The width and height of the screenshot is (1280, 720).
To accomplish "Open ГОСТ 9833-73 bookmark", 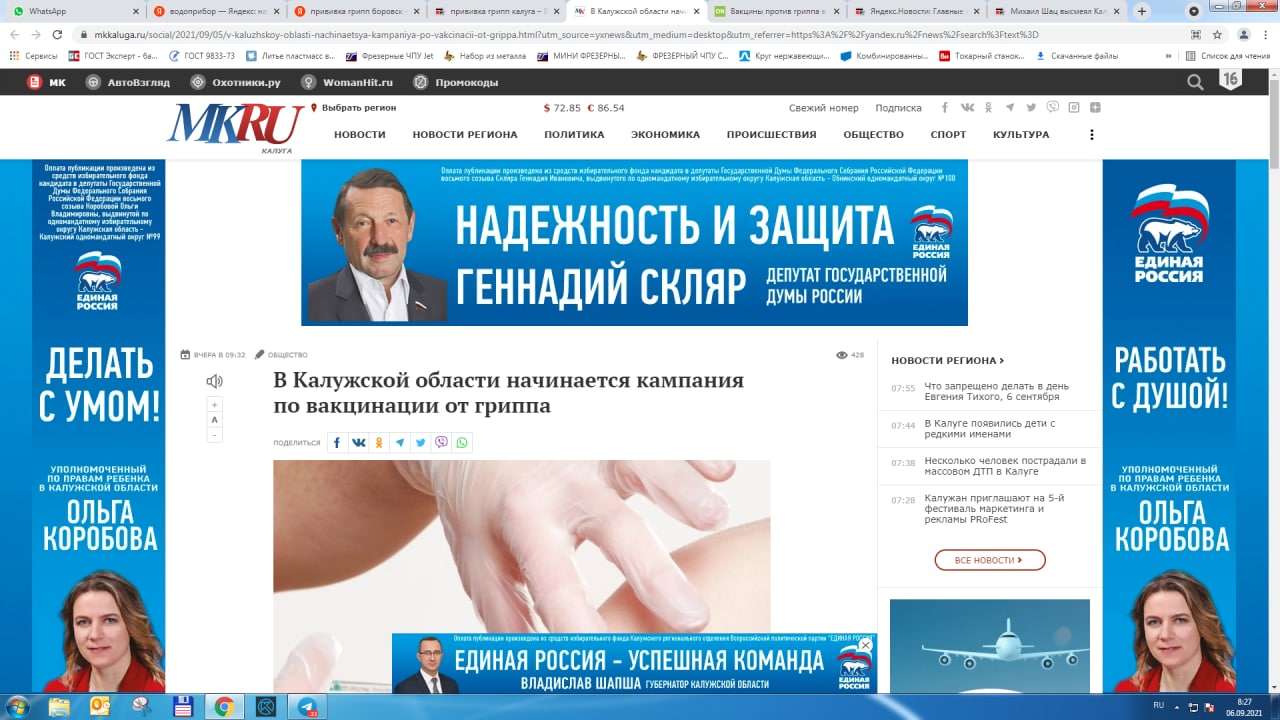I will 202,56.
